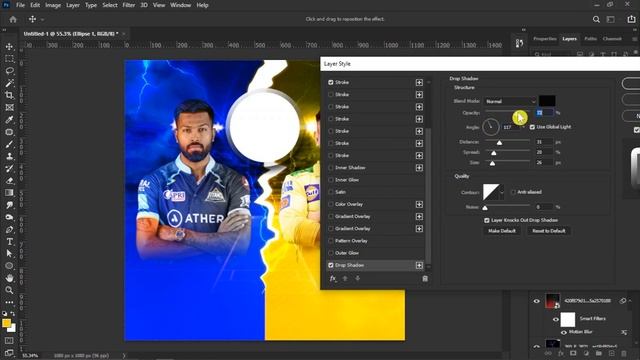Select the Smudge tool

coord(9,205)
